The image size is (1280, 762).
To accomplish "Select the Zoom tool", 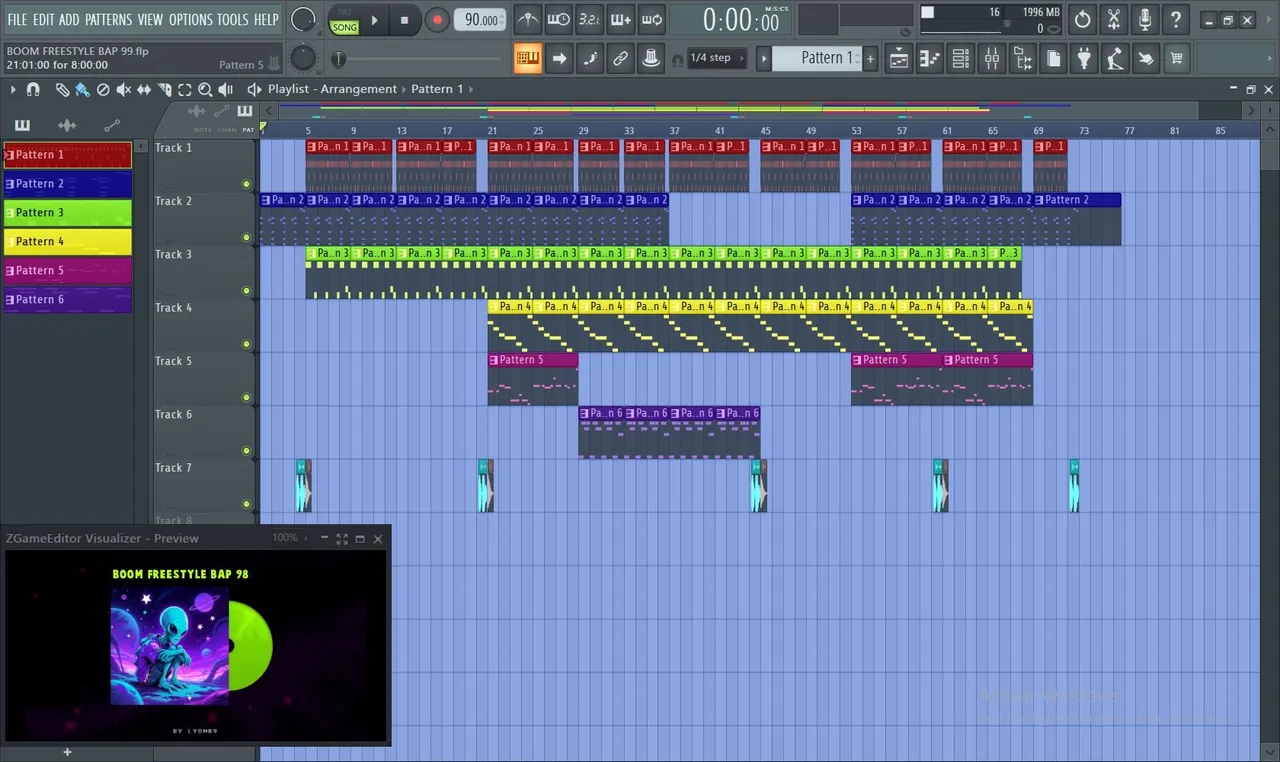I will point(205,90).
